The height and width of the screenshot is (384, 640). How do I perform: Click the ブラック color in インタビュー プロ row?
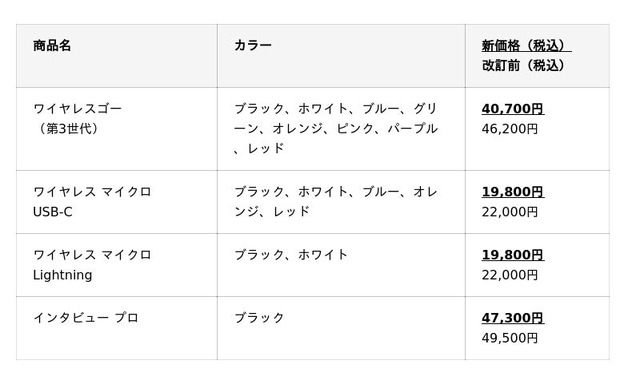click(x=259, y=317)
